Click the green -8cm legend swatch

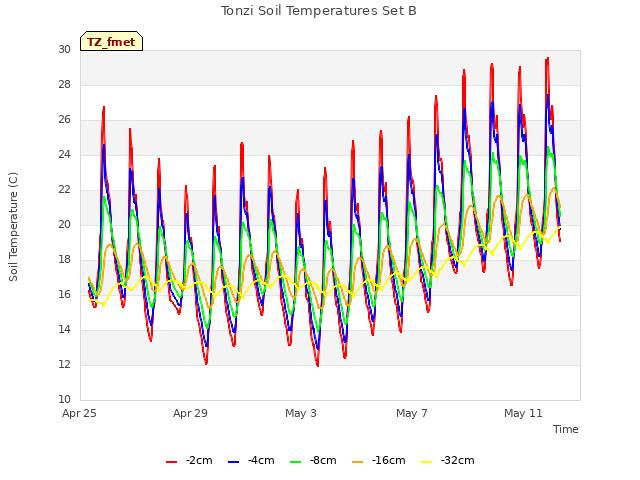pos(296,462)
